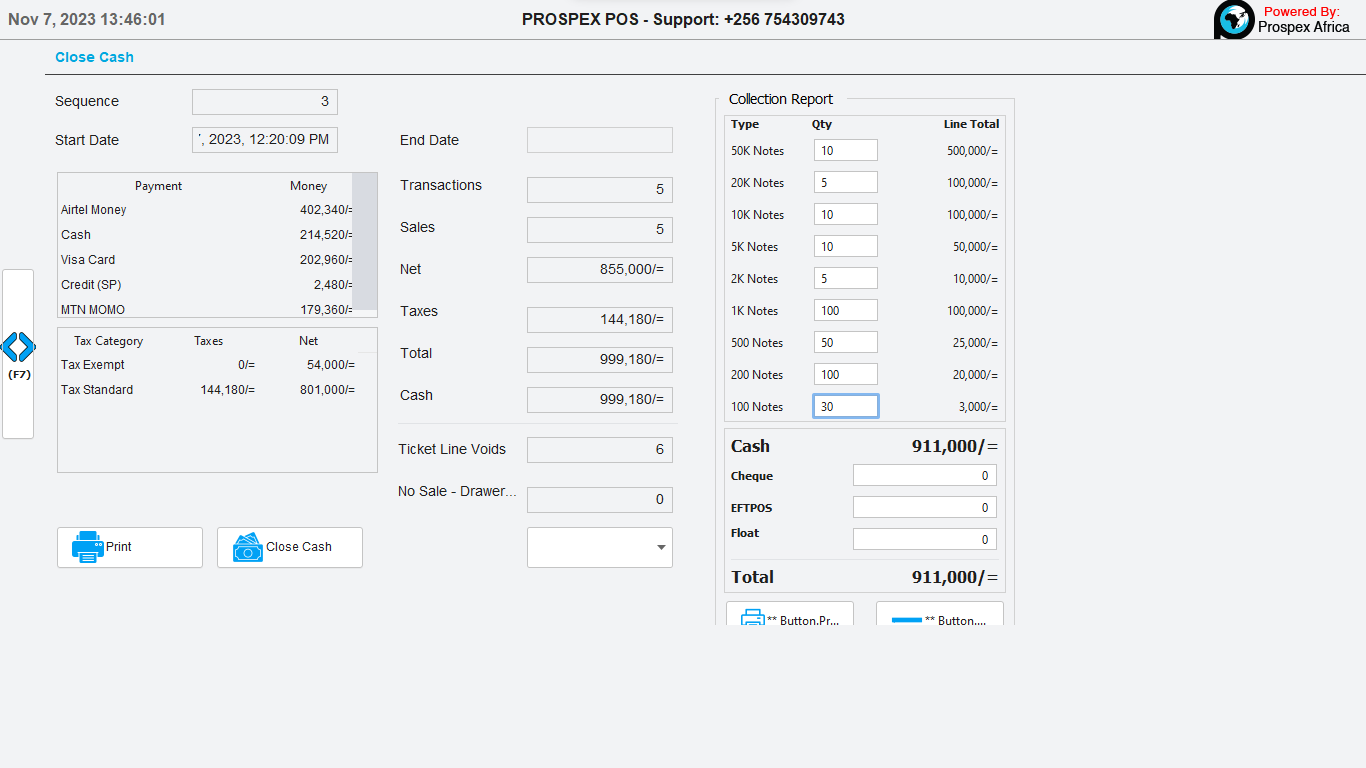This screenshot has width=1366, height=768.
Task: Click the Float amount field
Action: click(924, 539)
